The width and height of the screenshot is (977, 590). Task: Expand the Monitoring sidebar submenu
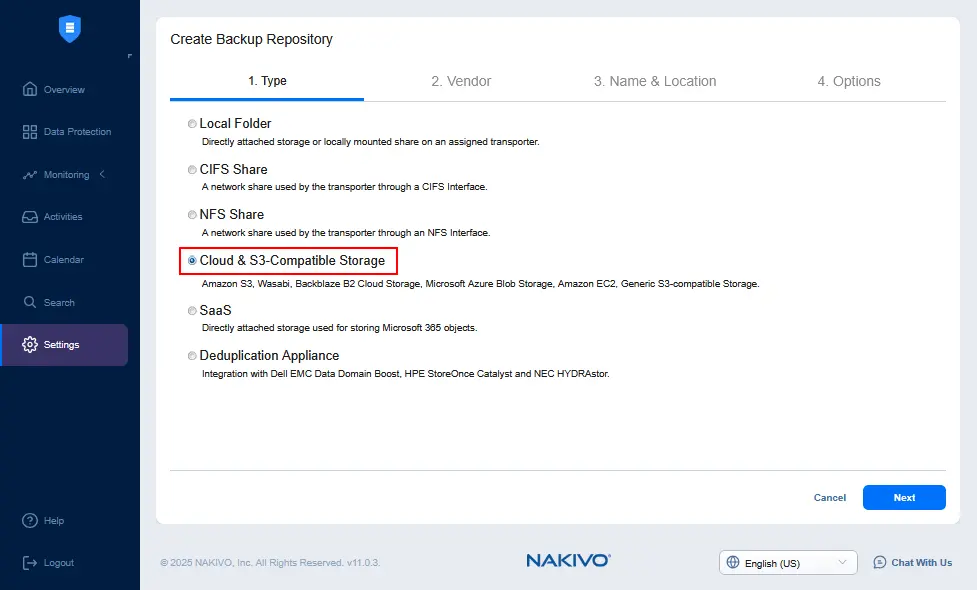tap(100, 173)
